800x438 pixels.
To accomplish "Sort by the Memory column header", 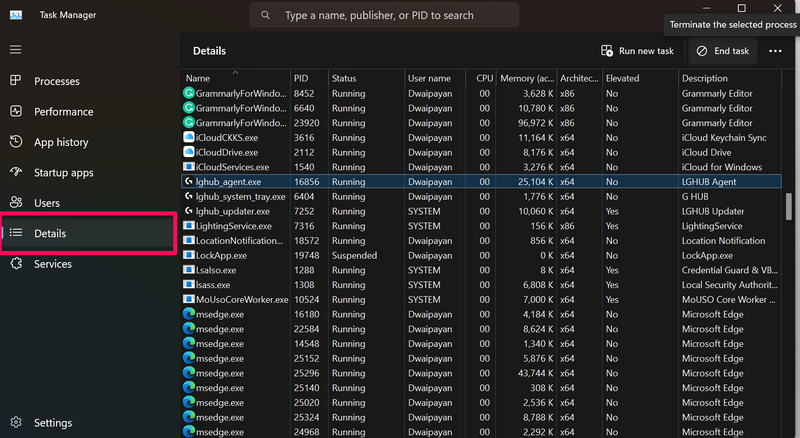I will coord(527,78).
